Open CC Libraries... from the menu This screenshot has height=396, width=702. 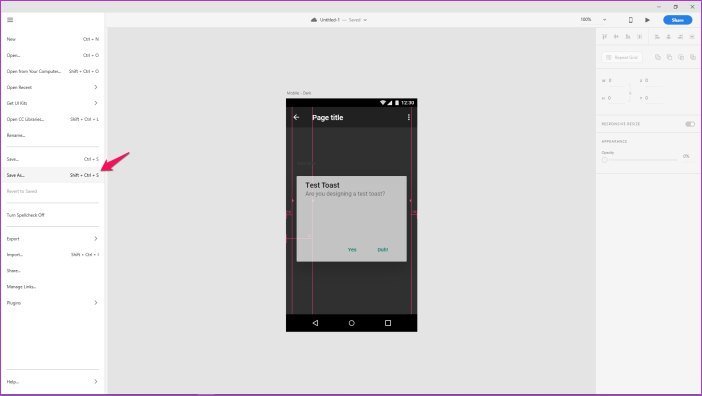[x=52, y=119]
